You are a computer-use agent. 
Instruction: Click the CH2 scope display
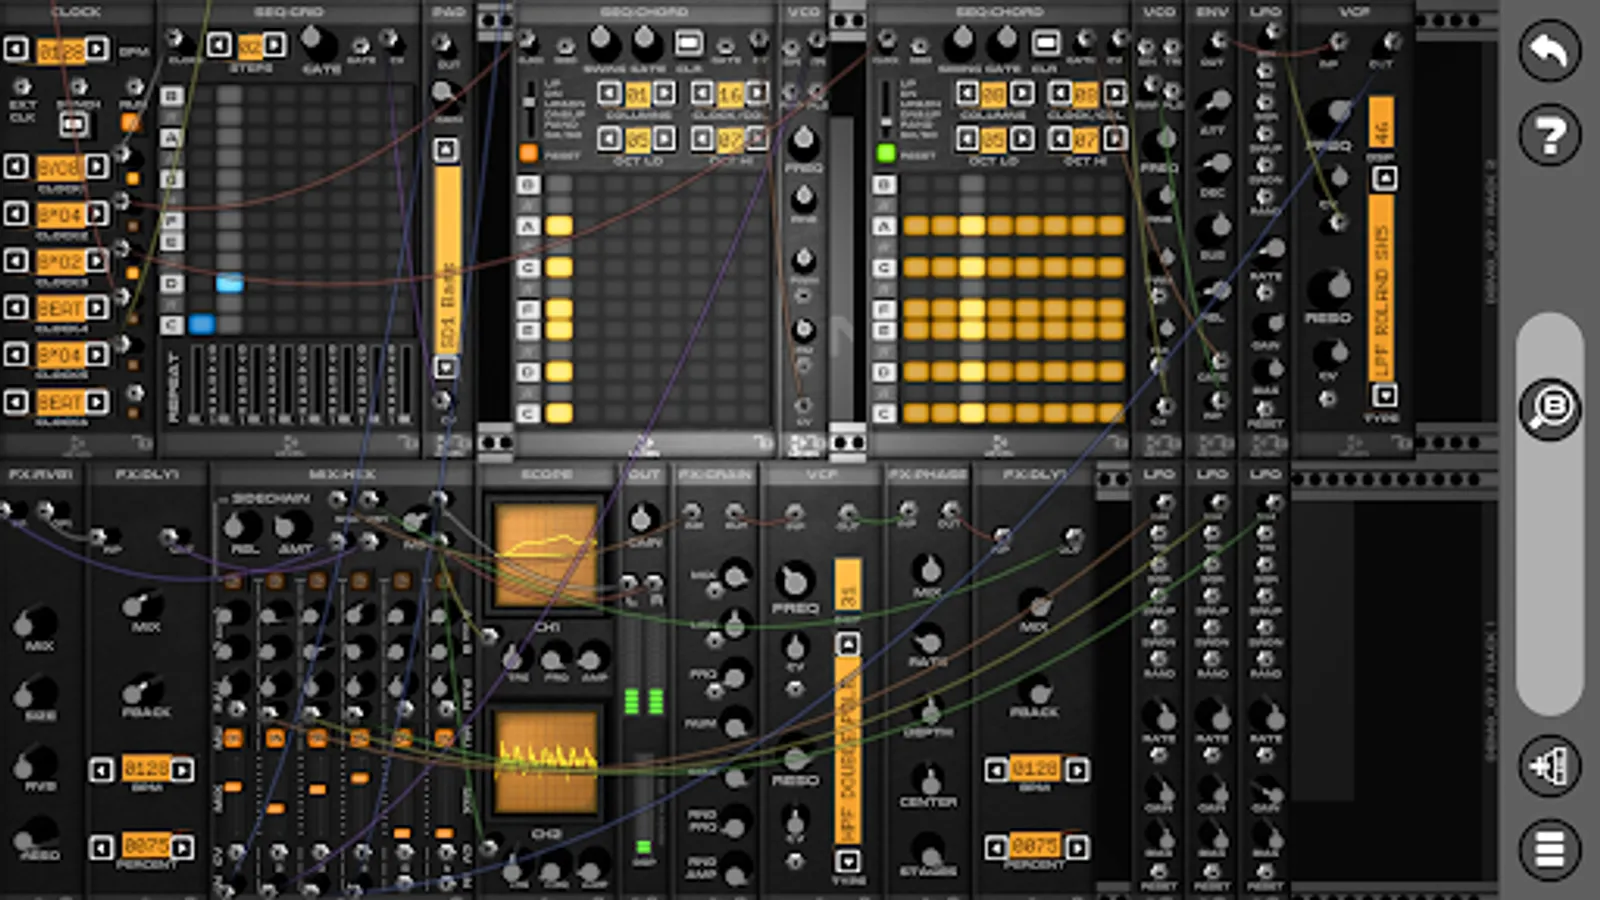tap(546, 762)
